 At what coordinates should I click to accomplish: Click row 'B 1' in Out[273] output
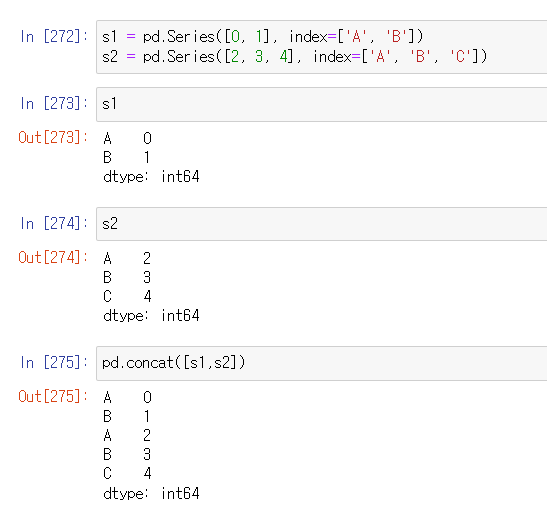click(127, 157)
